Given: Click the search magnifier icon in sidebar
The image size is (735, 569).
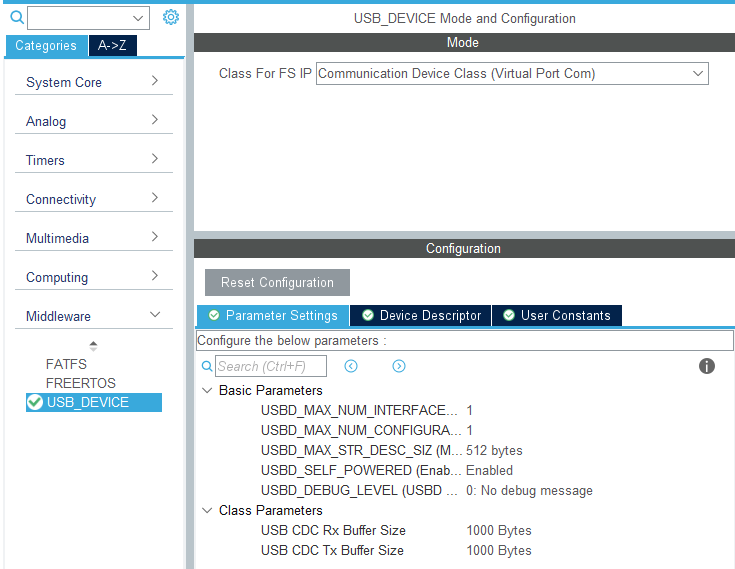Looking at the screenshot, I should (17, 17).
